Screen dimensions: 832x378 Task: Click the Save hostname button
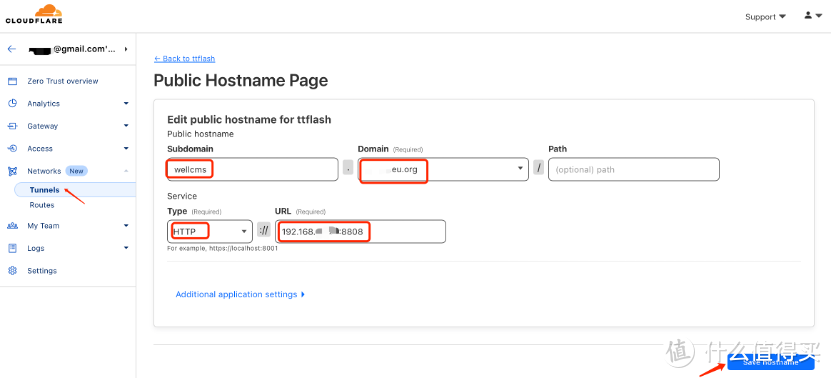770,362
